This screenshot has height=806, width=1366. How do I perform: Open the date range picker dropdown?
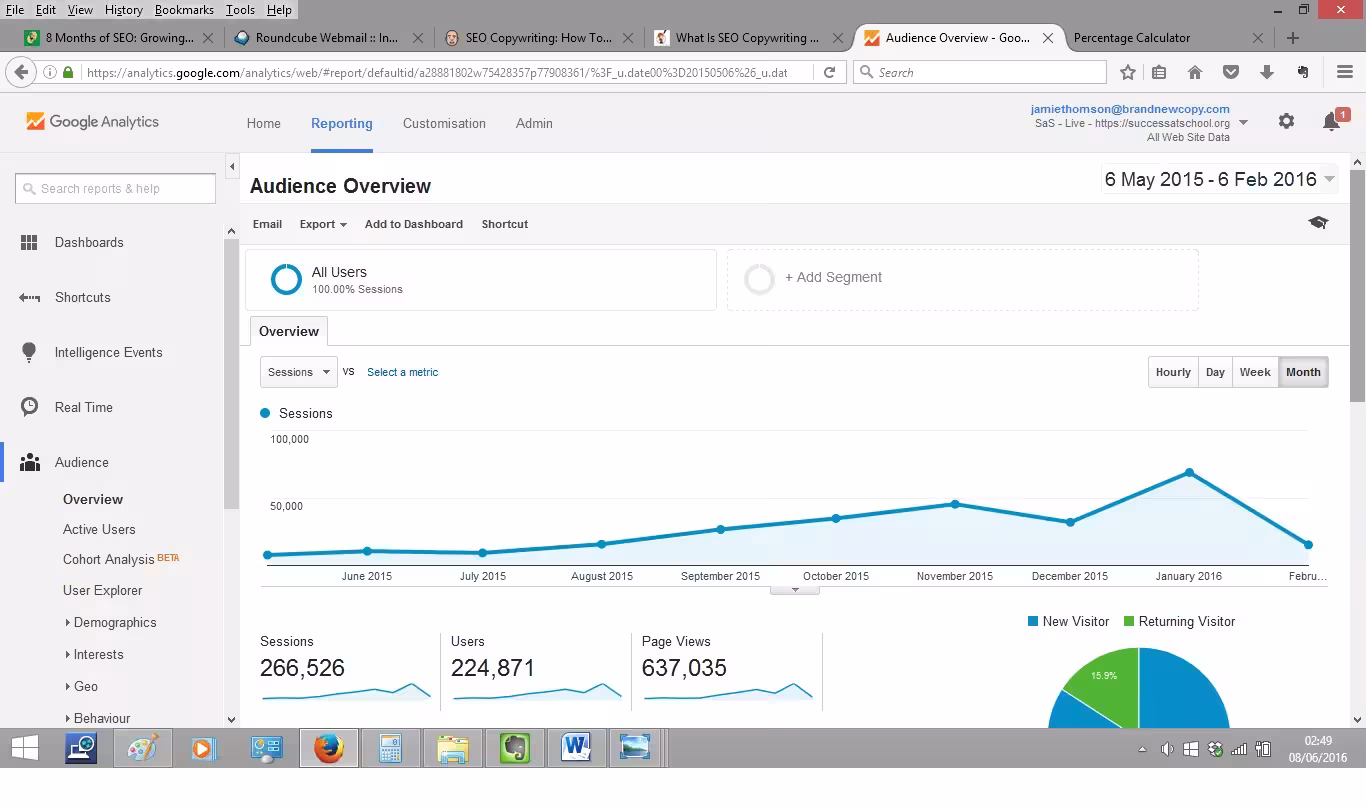[1219, 179]
